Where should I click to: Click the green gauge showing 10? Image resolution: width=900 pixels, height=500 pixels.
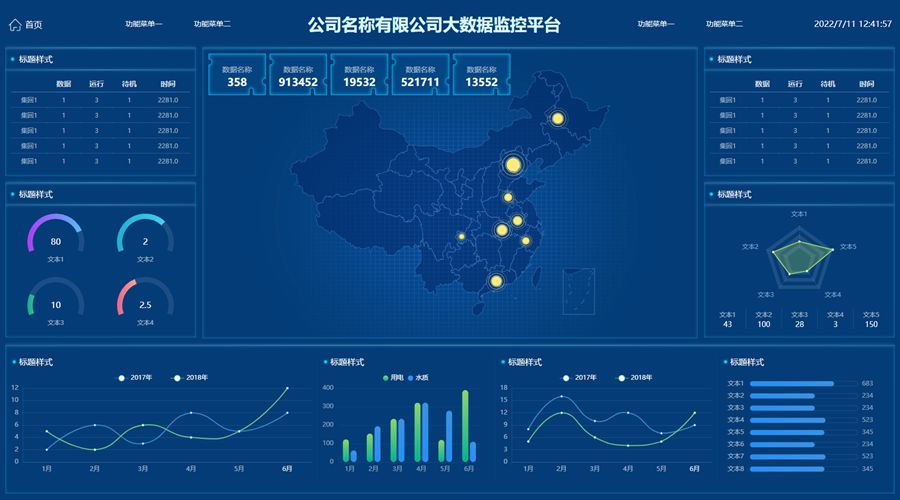pos(55,303)
